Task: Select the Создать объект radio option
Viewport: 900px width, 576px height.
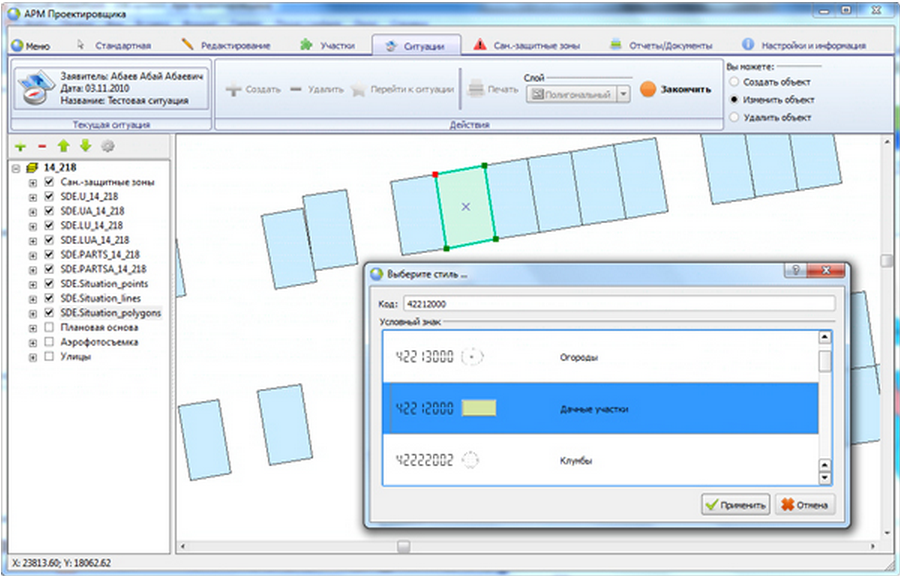Action: 735,82
